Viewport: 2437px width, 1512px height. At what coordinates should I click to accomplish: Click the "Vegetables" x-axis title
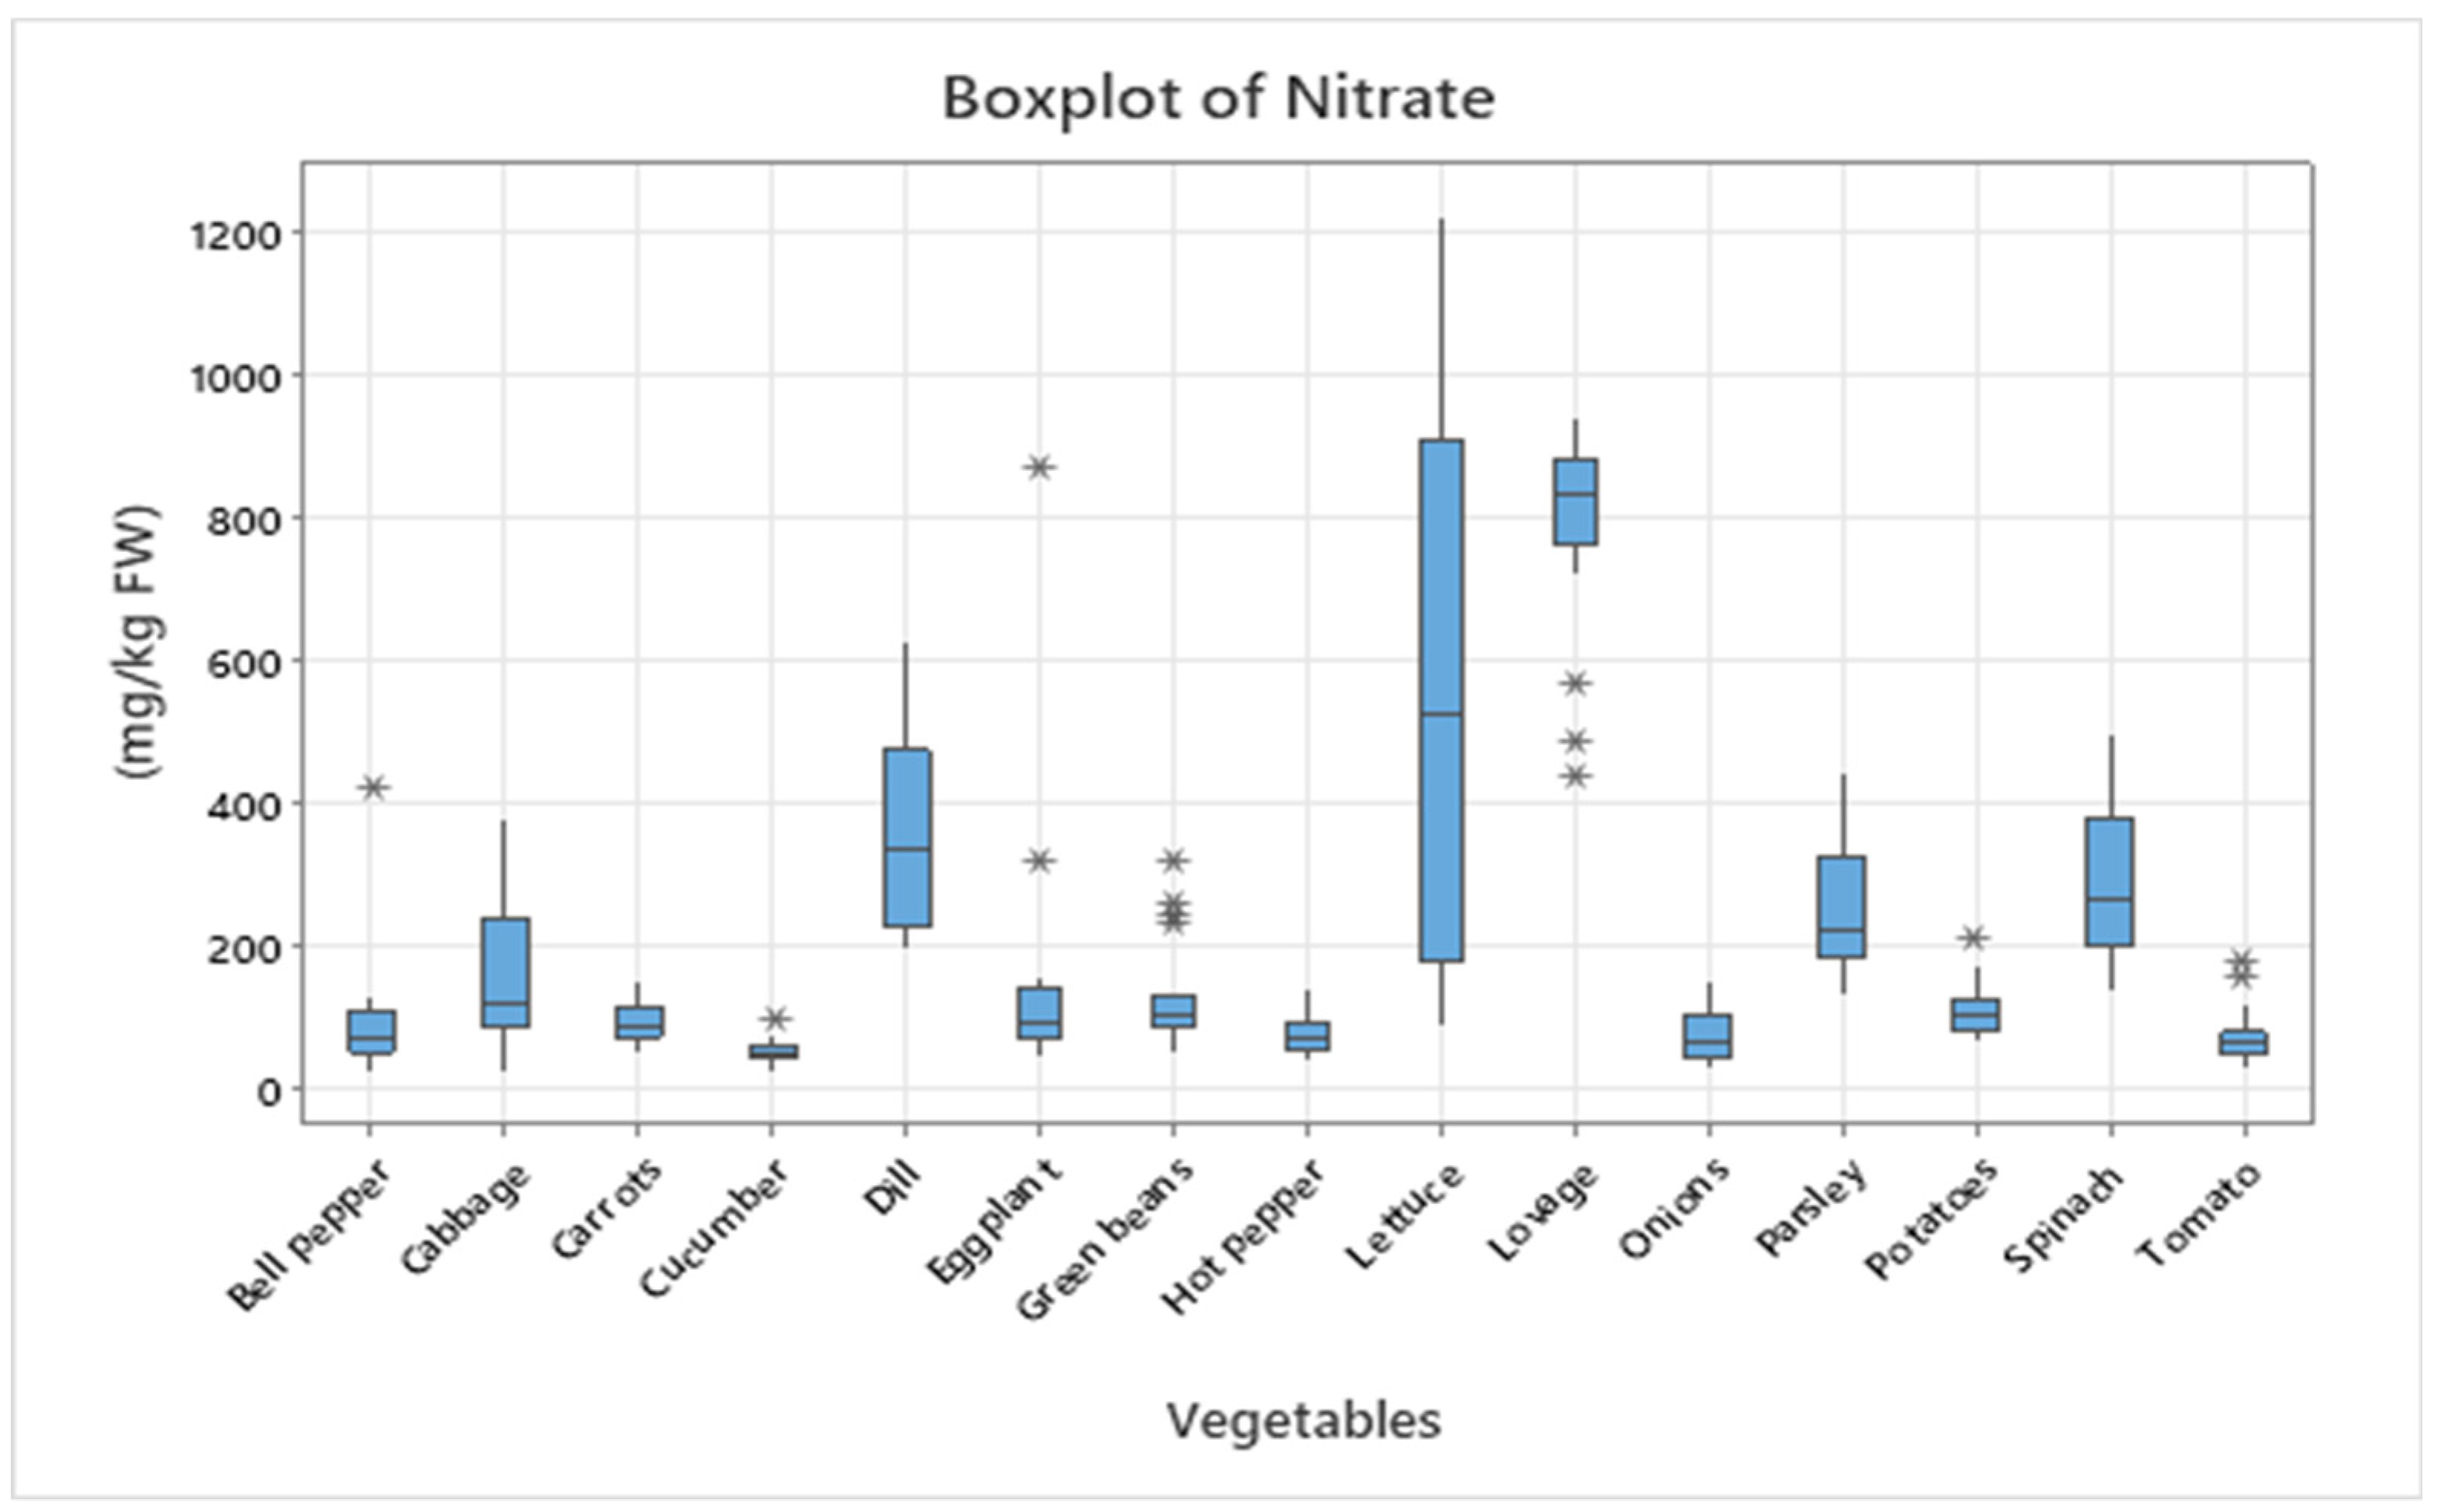point(1303,1420)
